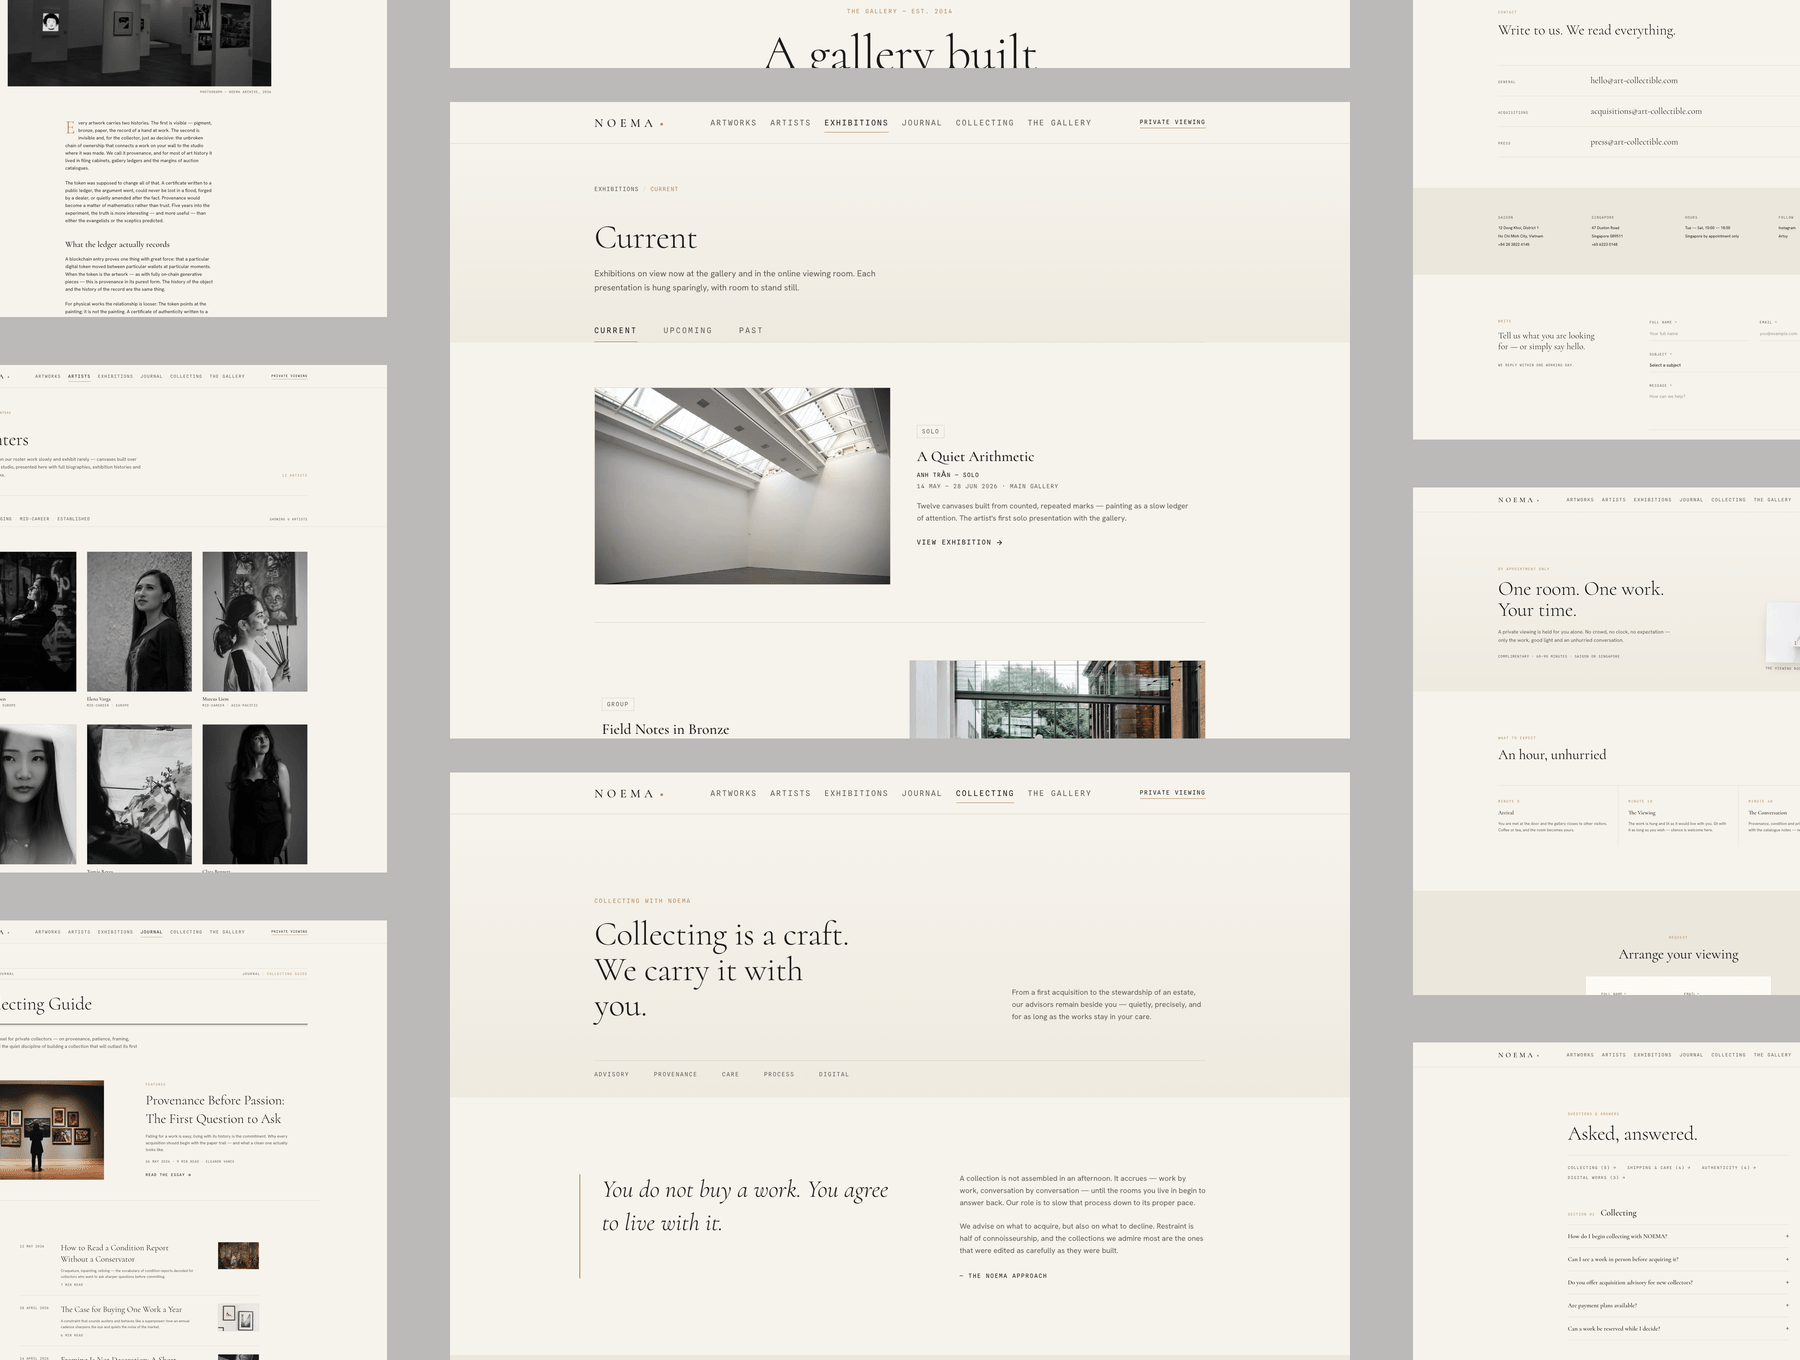Click the Exhibitions breadcrumb link above Current heading

[x=616, y=189]
